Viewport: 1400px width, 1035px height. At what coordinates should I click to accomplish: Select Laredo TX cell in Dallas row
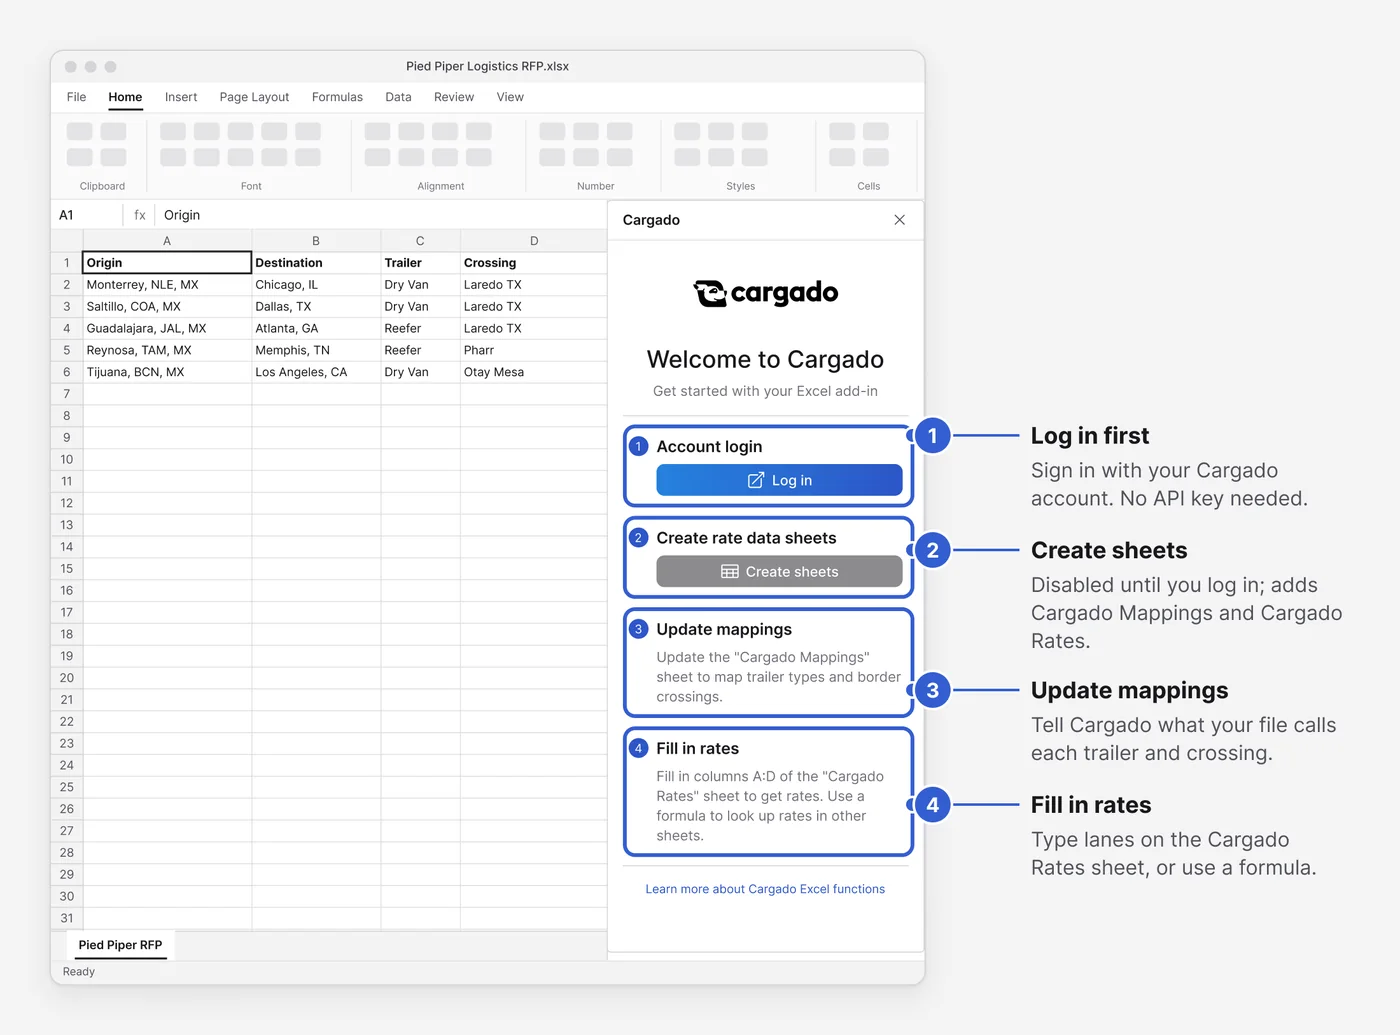pos(534,307)
